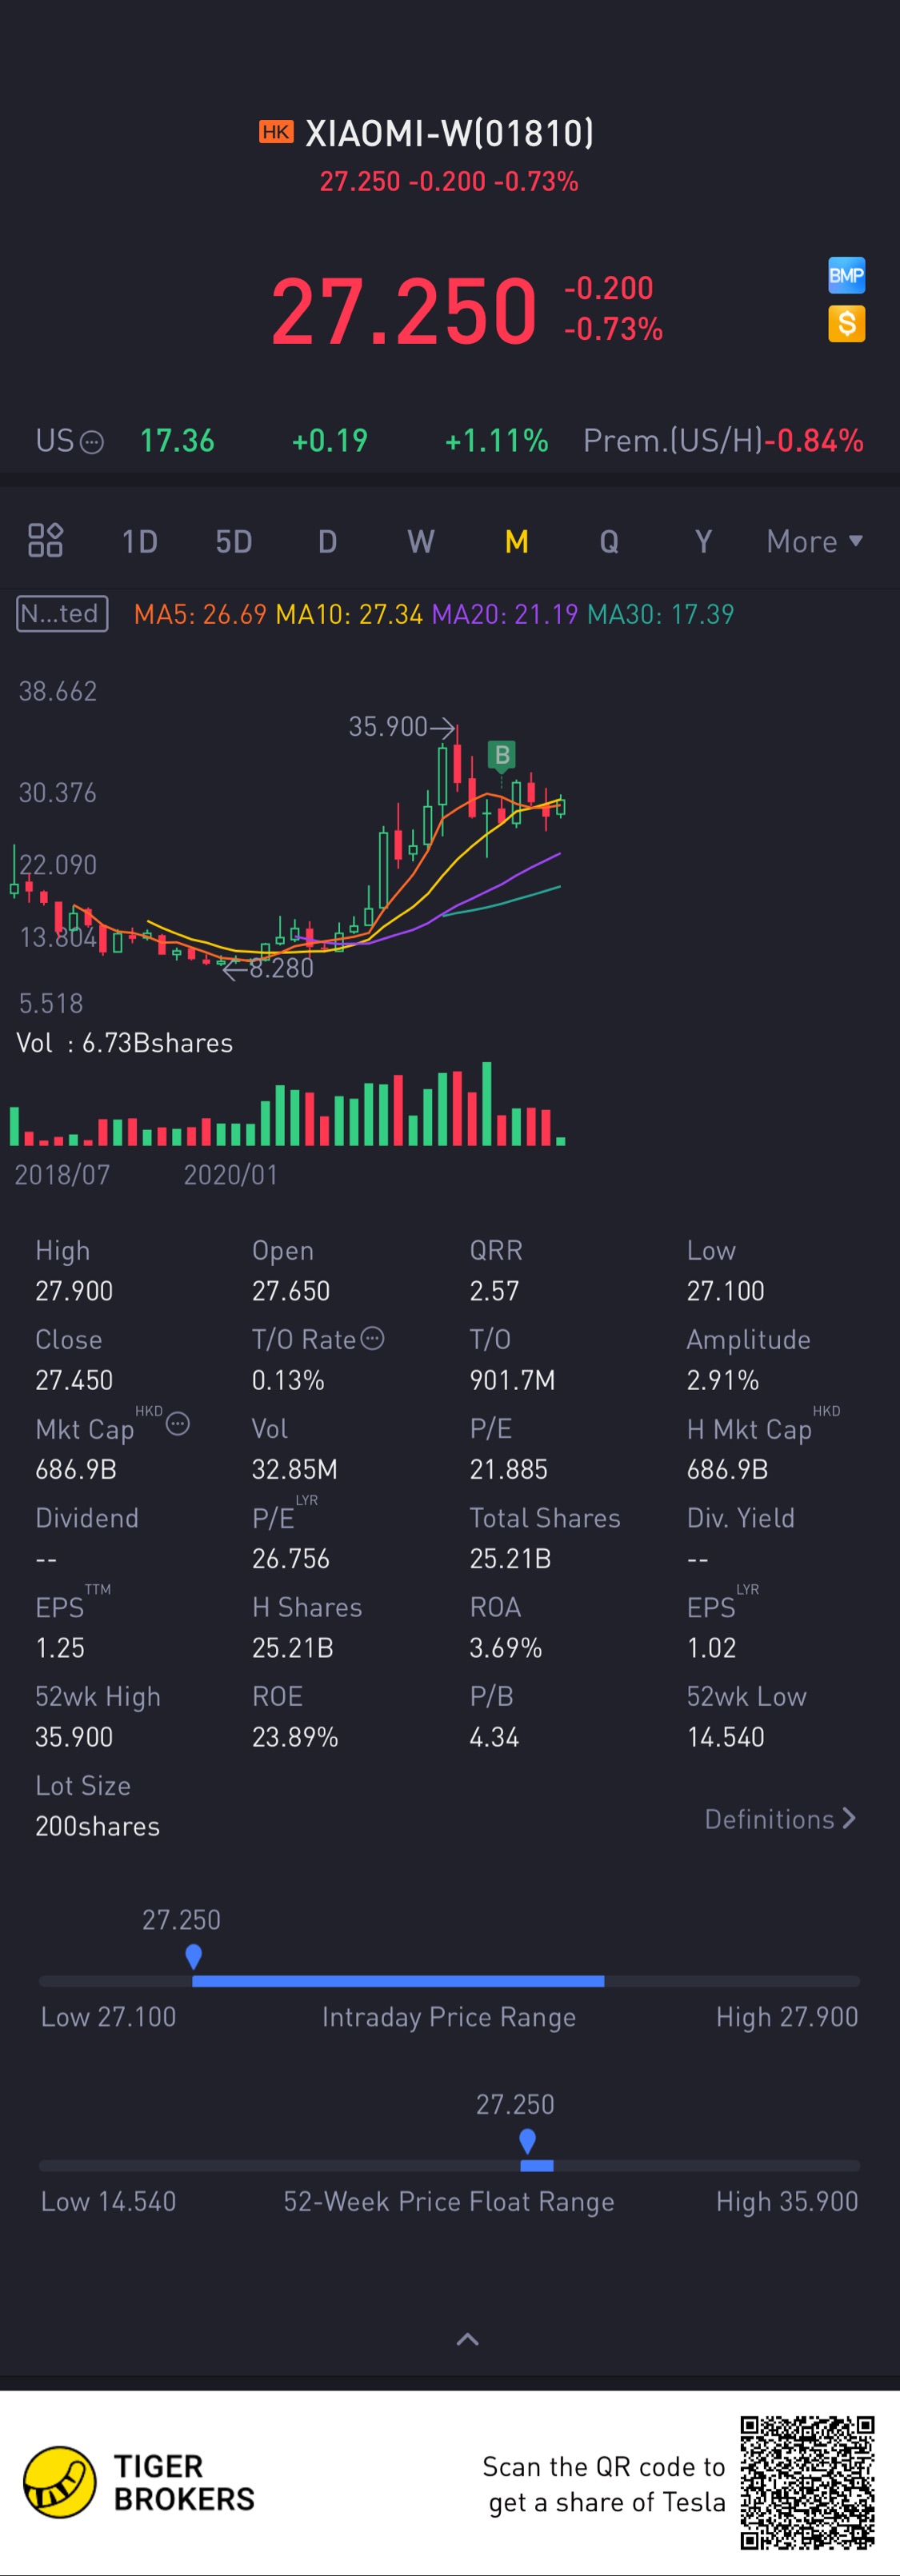This screenshot has height=2576, width=900.
Task: Click the orange HK market badge
Action: coord(276,132)
